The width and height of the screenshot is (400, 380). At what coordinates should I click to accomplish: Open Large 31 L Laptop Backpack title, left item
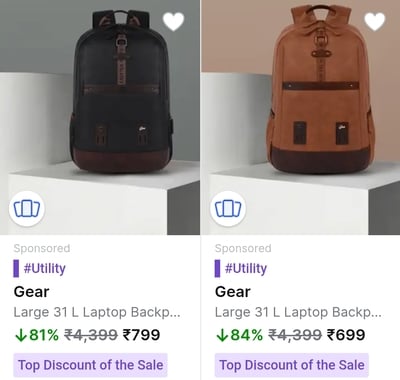click(x=97, y=313)
